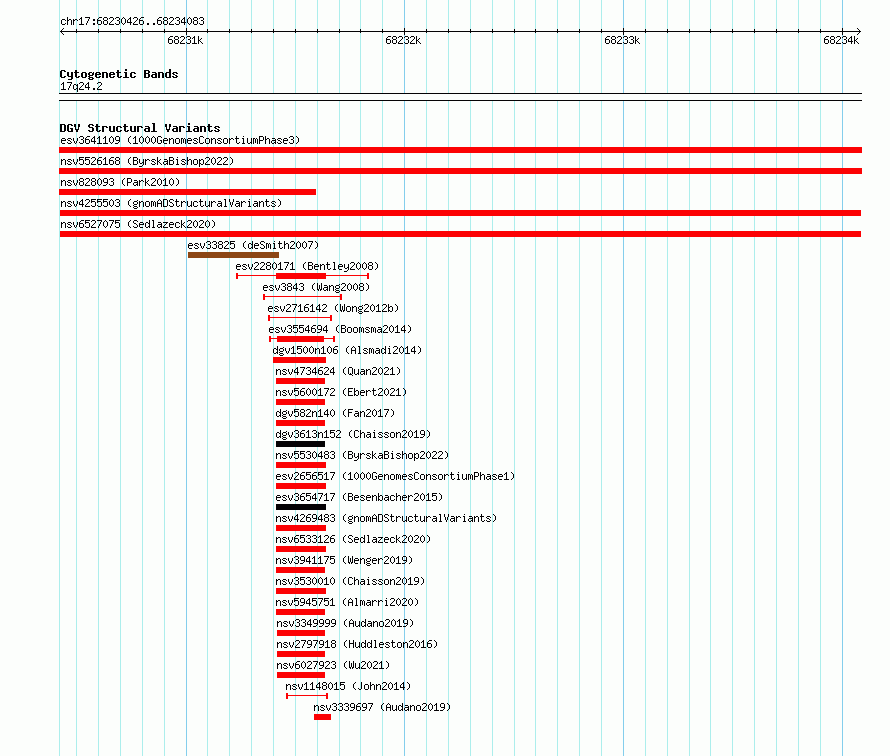
Task: Click the black bar under esv3654717
Action: click(x=301, y=507)
